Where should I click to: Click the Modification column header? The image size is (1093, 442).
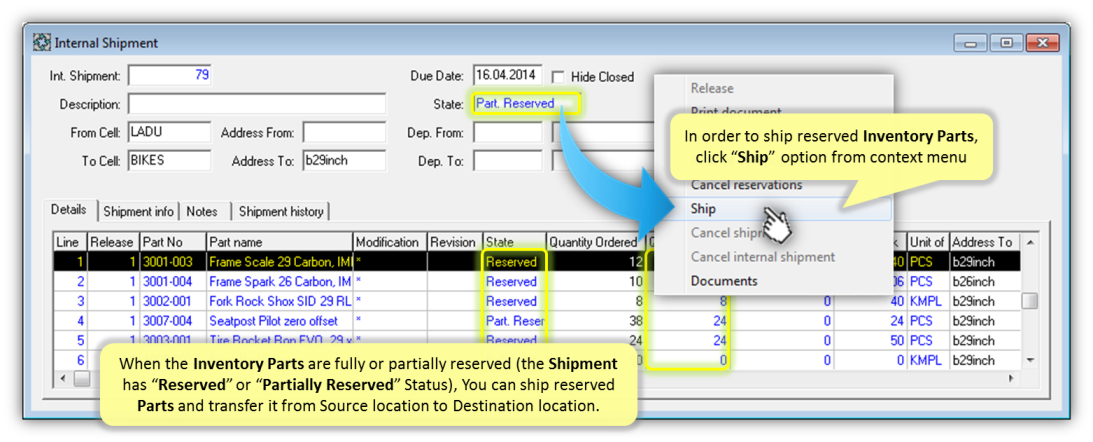(390, 242)
